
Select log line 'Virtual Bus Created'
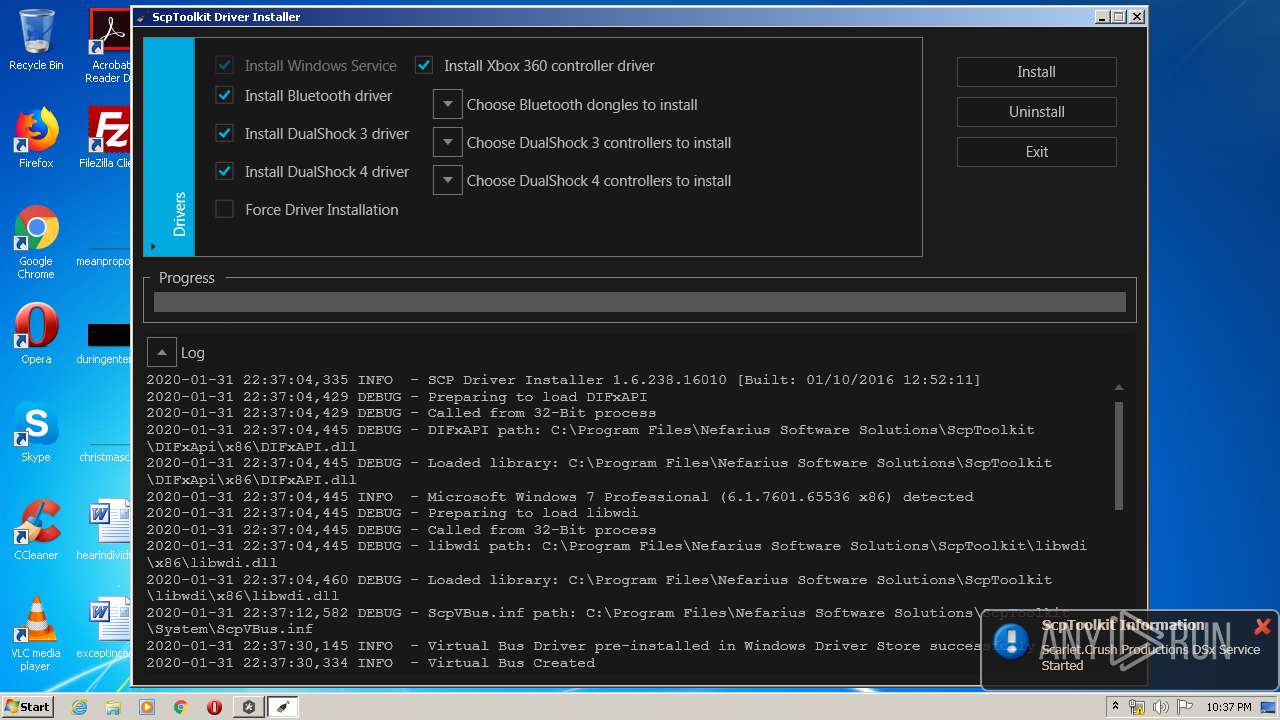(x=370, y=663)
